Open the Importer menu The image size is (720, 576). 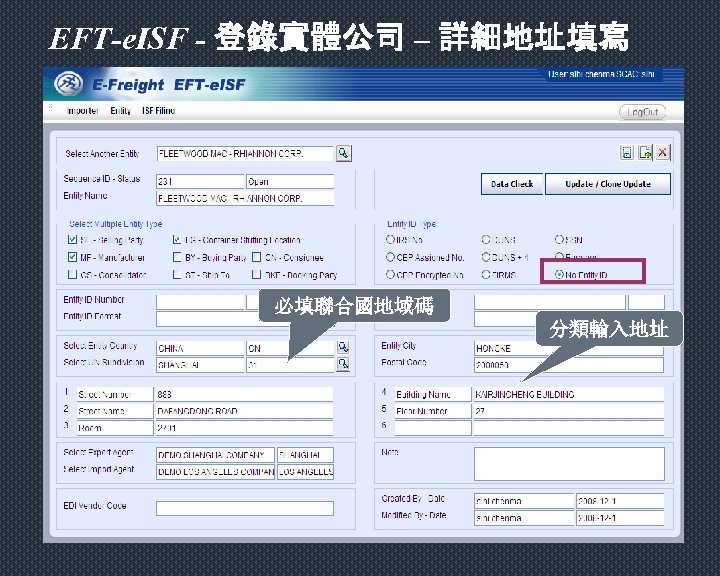pos(83,111)
